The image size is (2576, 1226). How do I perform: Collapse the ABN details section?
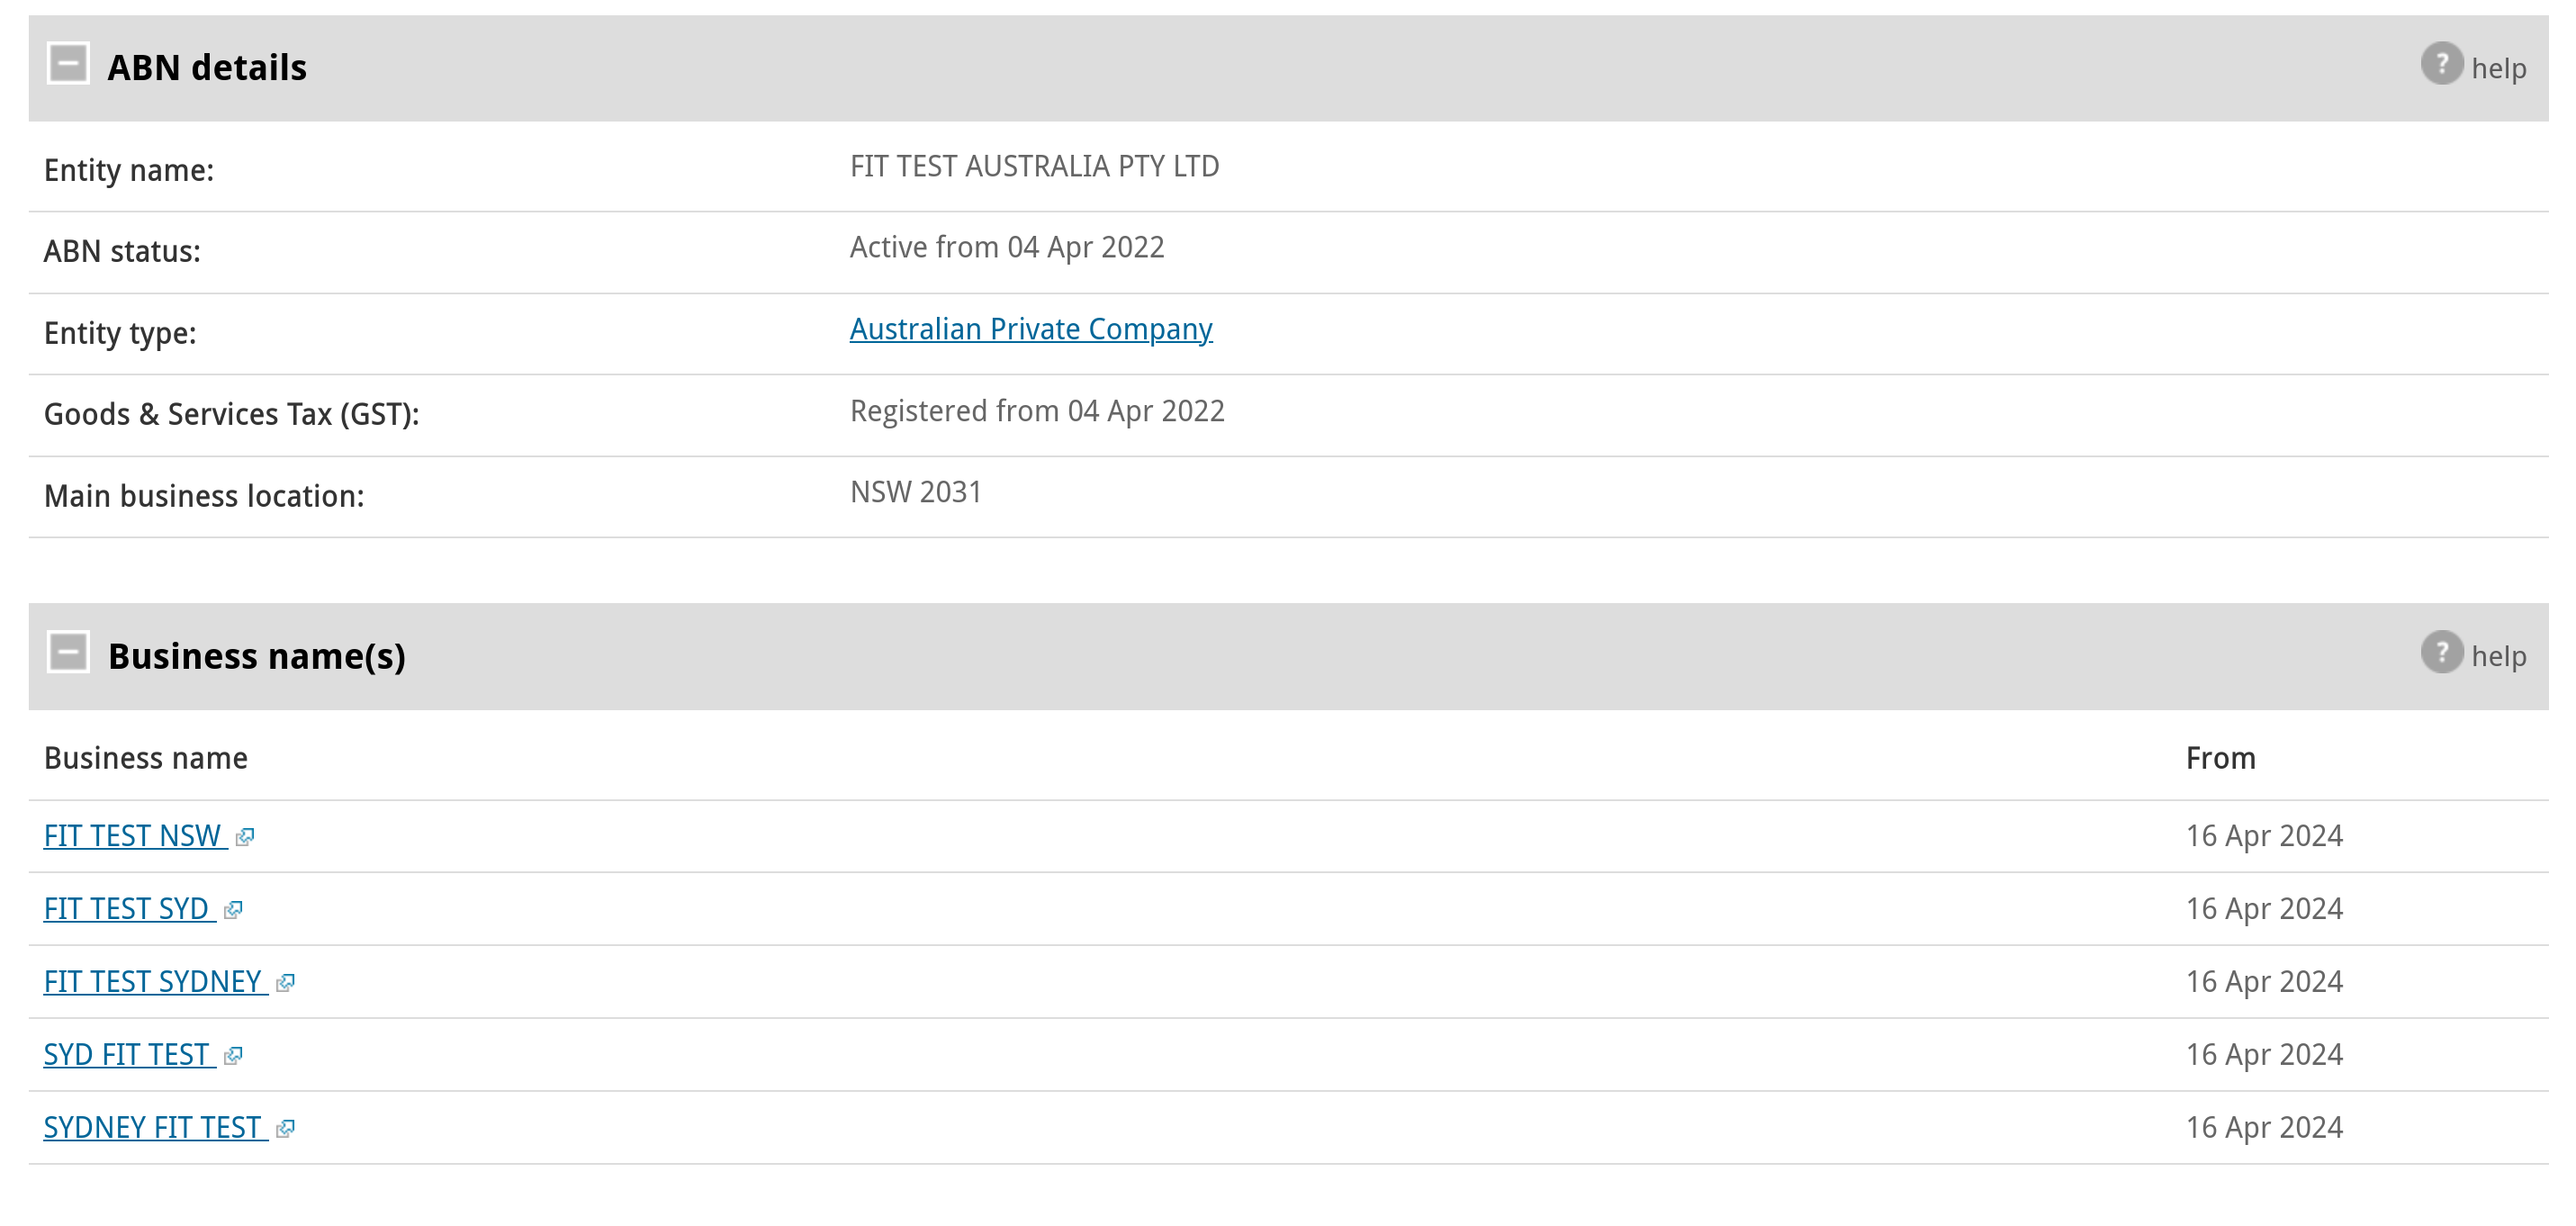point(68,64)
